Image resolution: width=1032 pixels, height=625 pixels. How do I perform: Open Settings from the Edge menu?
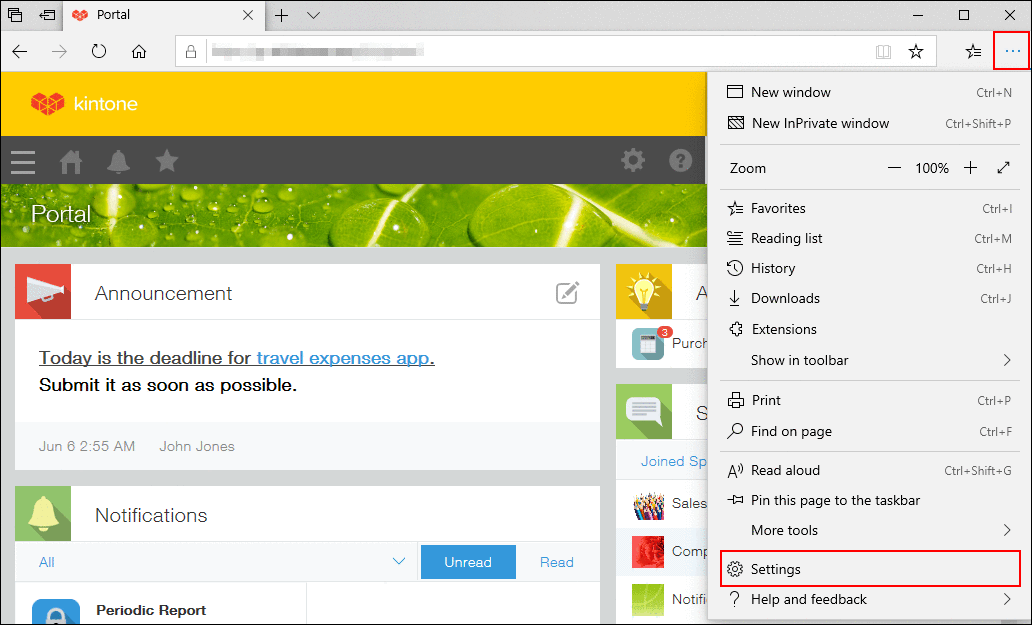pos(775,568)
